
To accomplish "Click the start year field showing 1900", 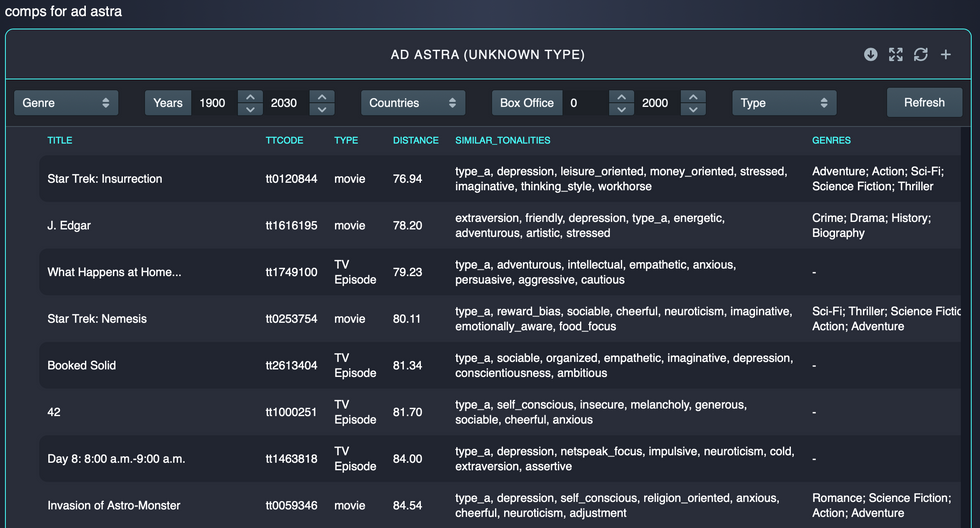I will (x=214, y=102).
